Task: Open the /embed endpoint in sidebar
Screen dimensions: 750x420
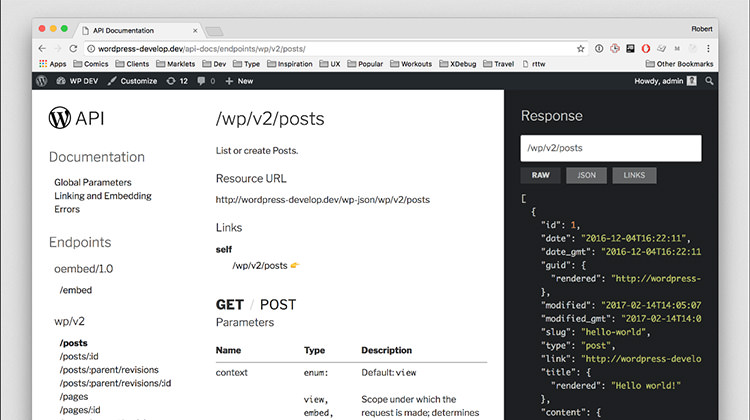Action: tap(76, 290)
